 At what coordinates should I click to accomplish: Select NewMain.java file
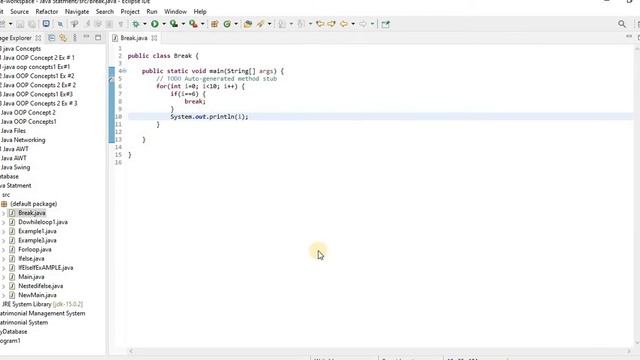pos(37,295)
